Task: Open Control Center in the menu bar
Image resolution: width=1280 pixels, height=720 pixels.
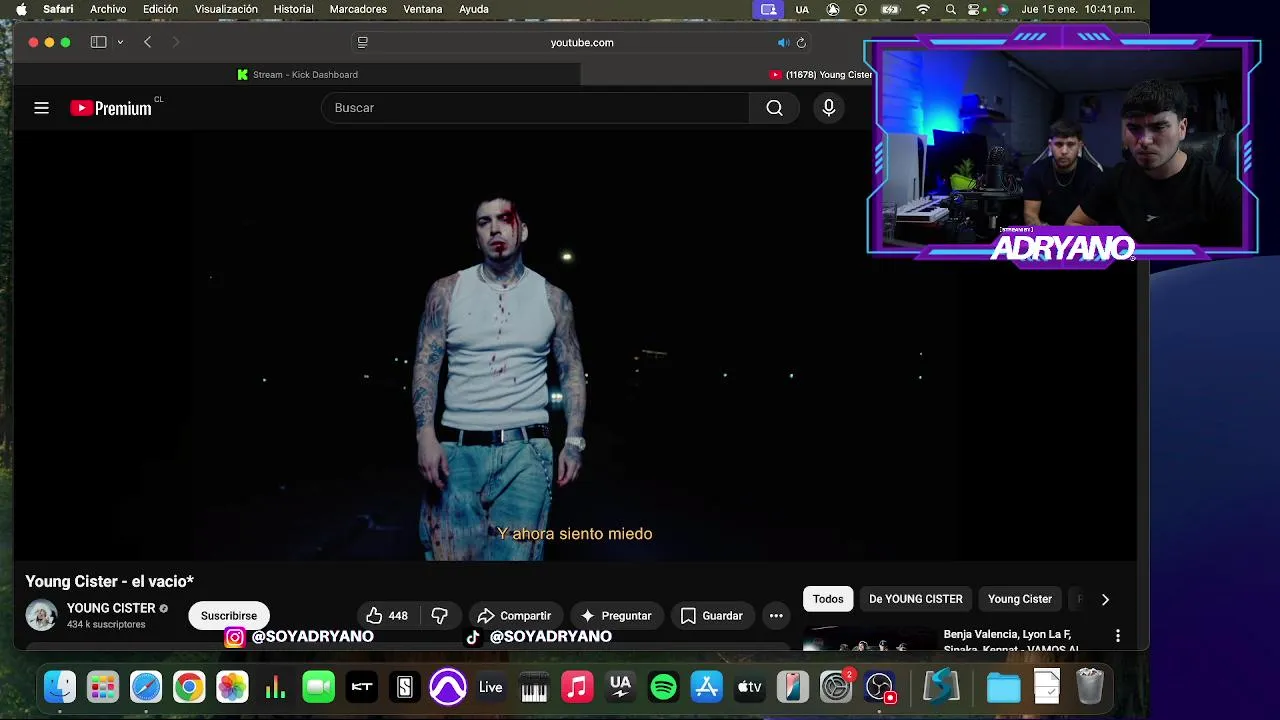Action: tap(975, 9)
